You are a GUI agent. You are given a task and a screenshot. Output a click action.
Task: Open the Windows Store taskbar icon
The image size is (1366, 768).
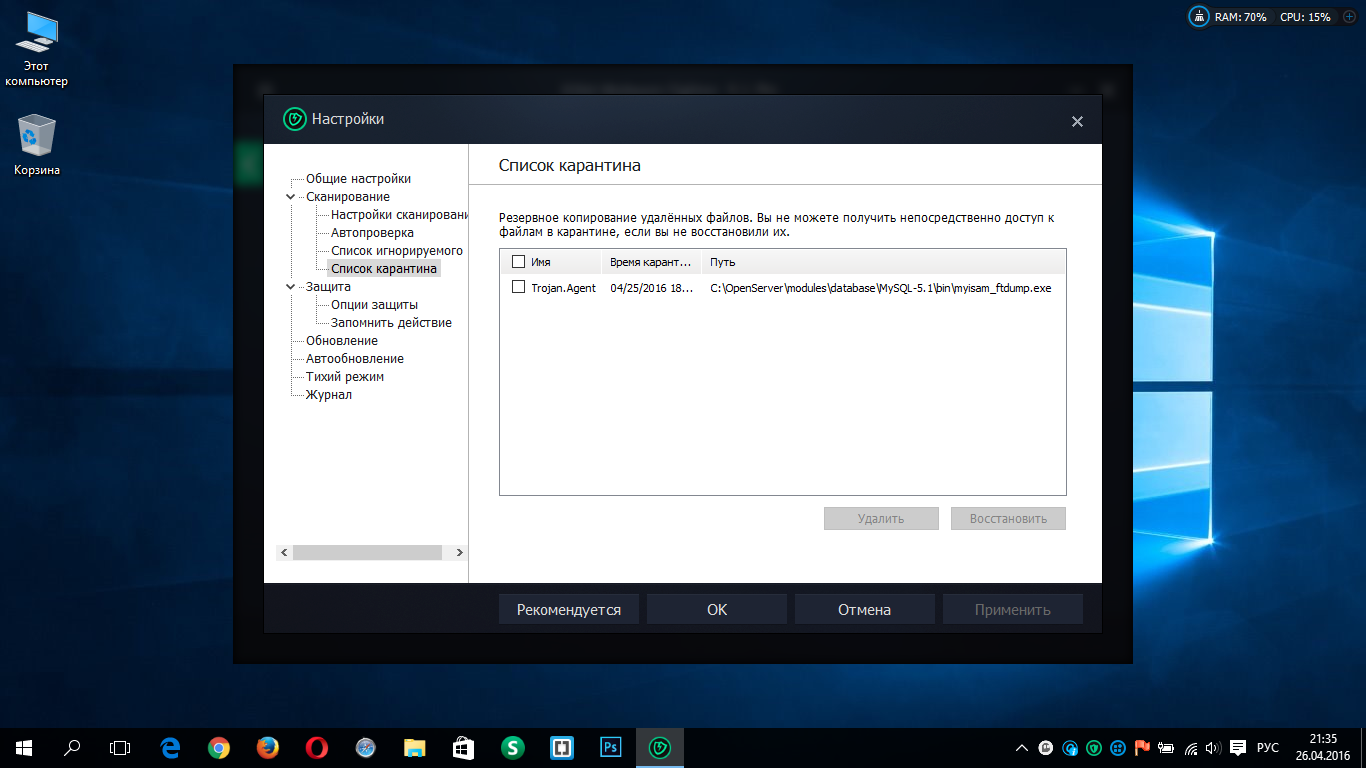463,747
